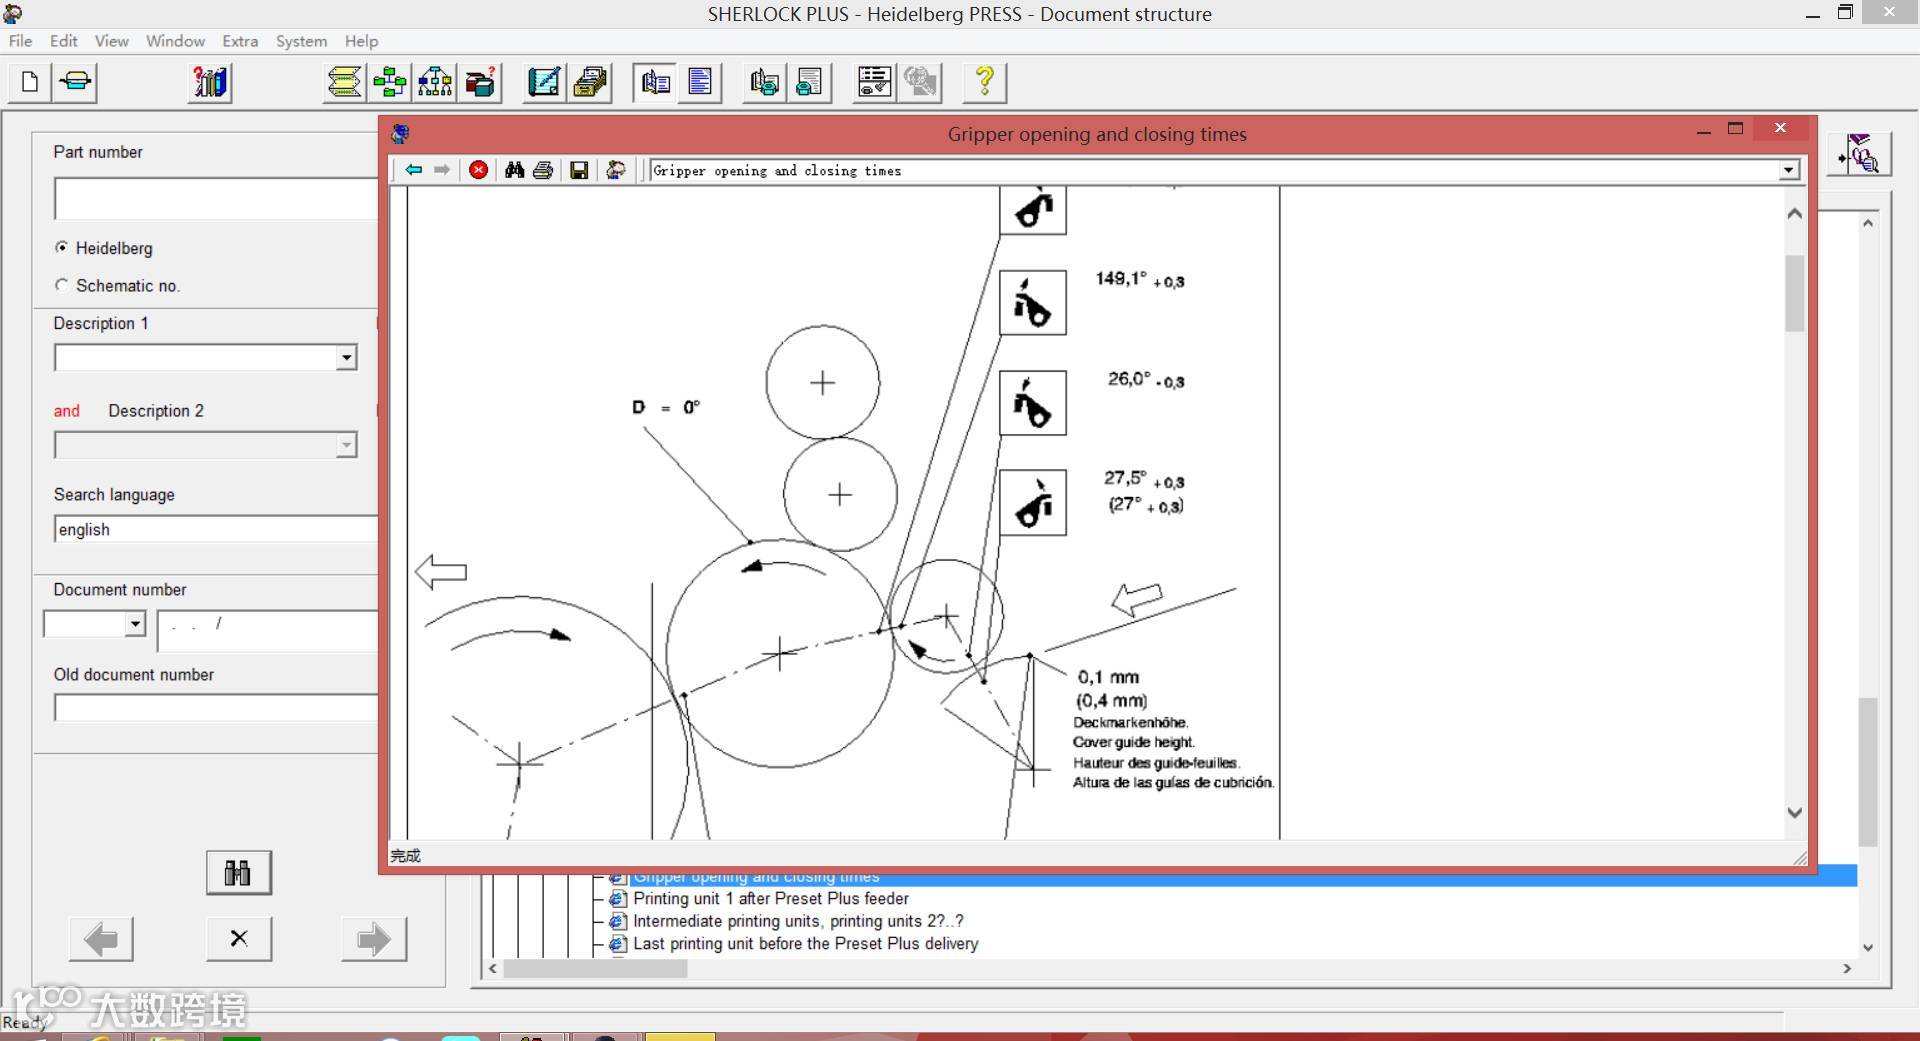Image resolution: width=1920 pixels, height=1041 pixels.
Task: Click the icon at main window's right edge
Action: (x=1860, y=154)
